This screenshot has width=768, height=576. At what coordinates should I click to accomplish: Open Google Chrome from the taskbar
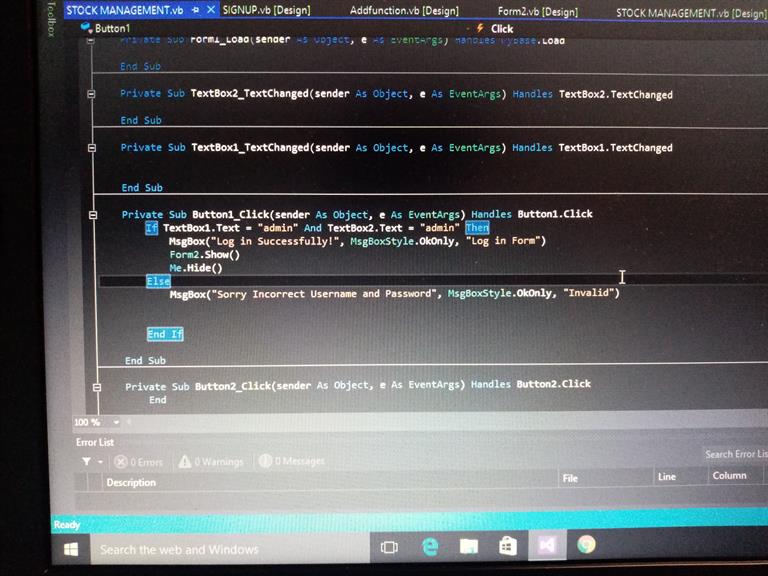click(x=587, y=545)
